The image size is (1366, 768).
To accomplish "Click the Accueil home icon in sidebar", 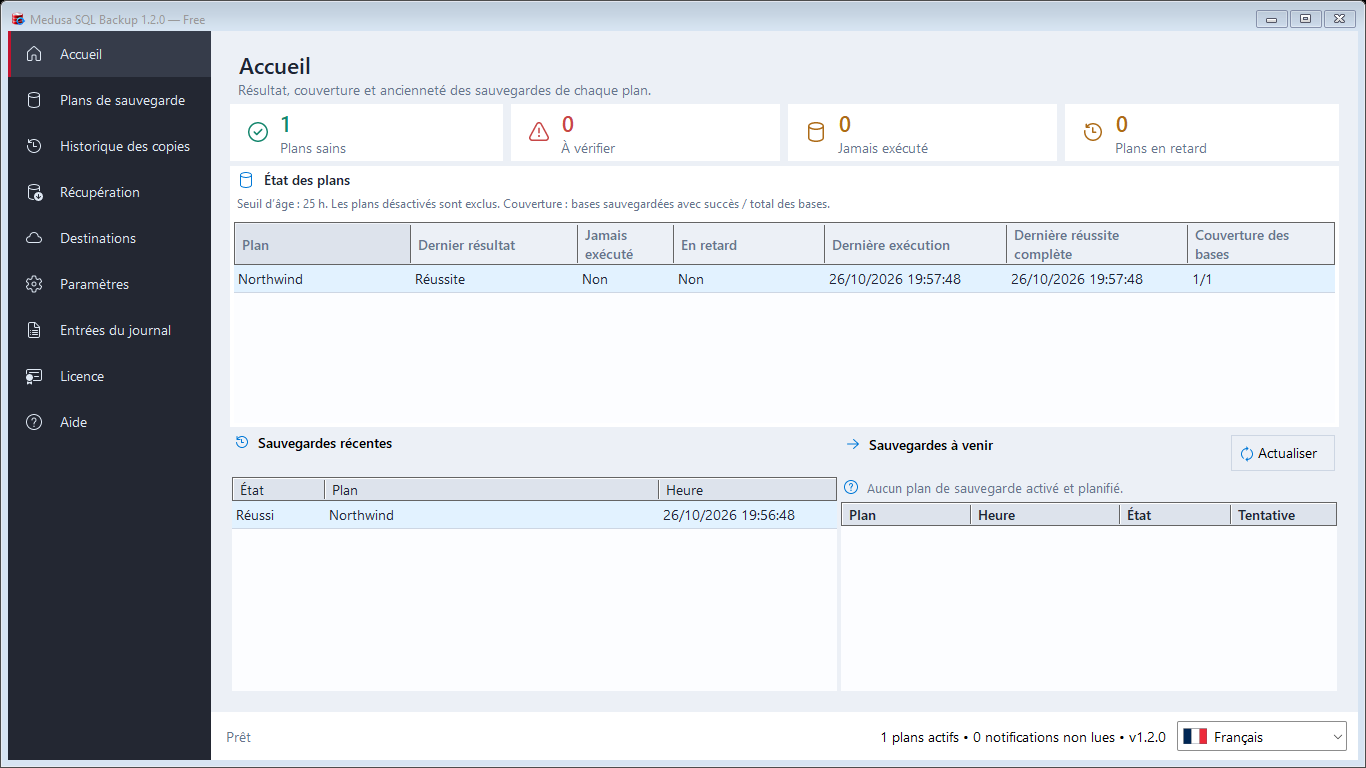I will pos(34,54).
